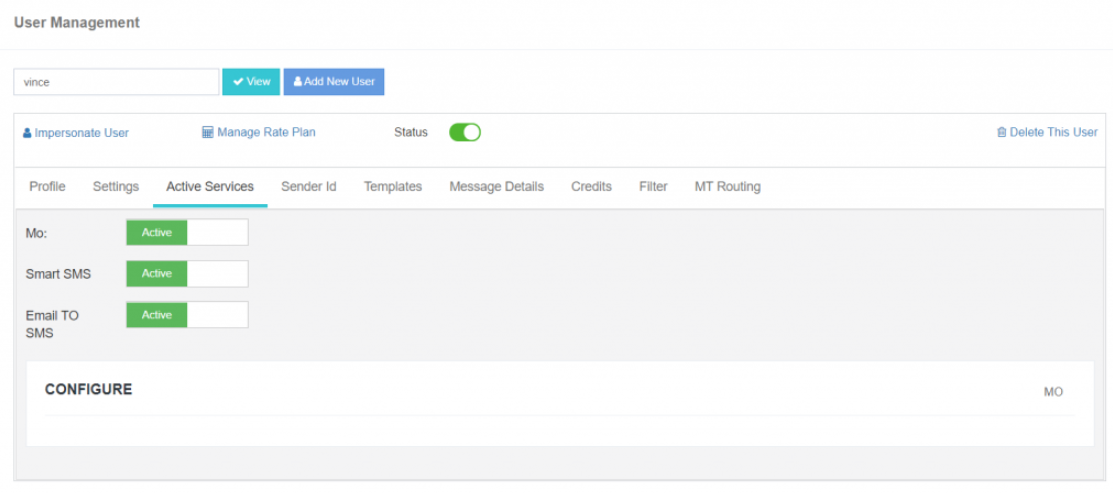Switch the Email TO SMS toggle
1113x493 pixels.
click(186, 315)
